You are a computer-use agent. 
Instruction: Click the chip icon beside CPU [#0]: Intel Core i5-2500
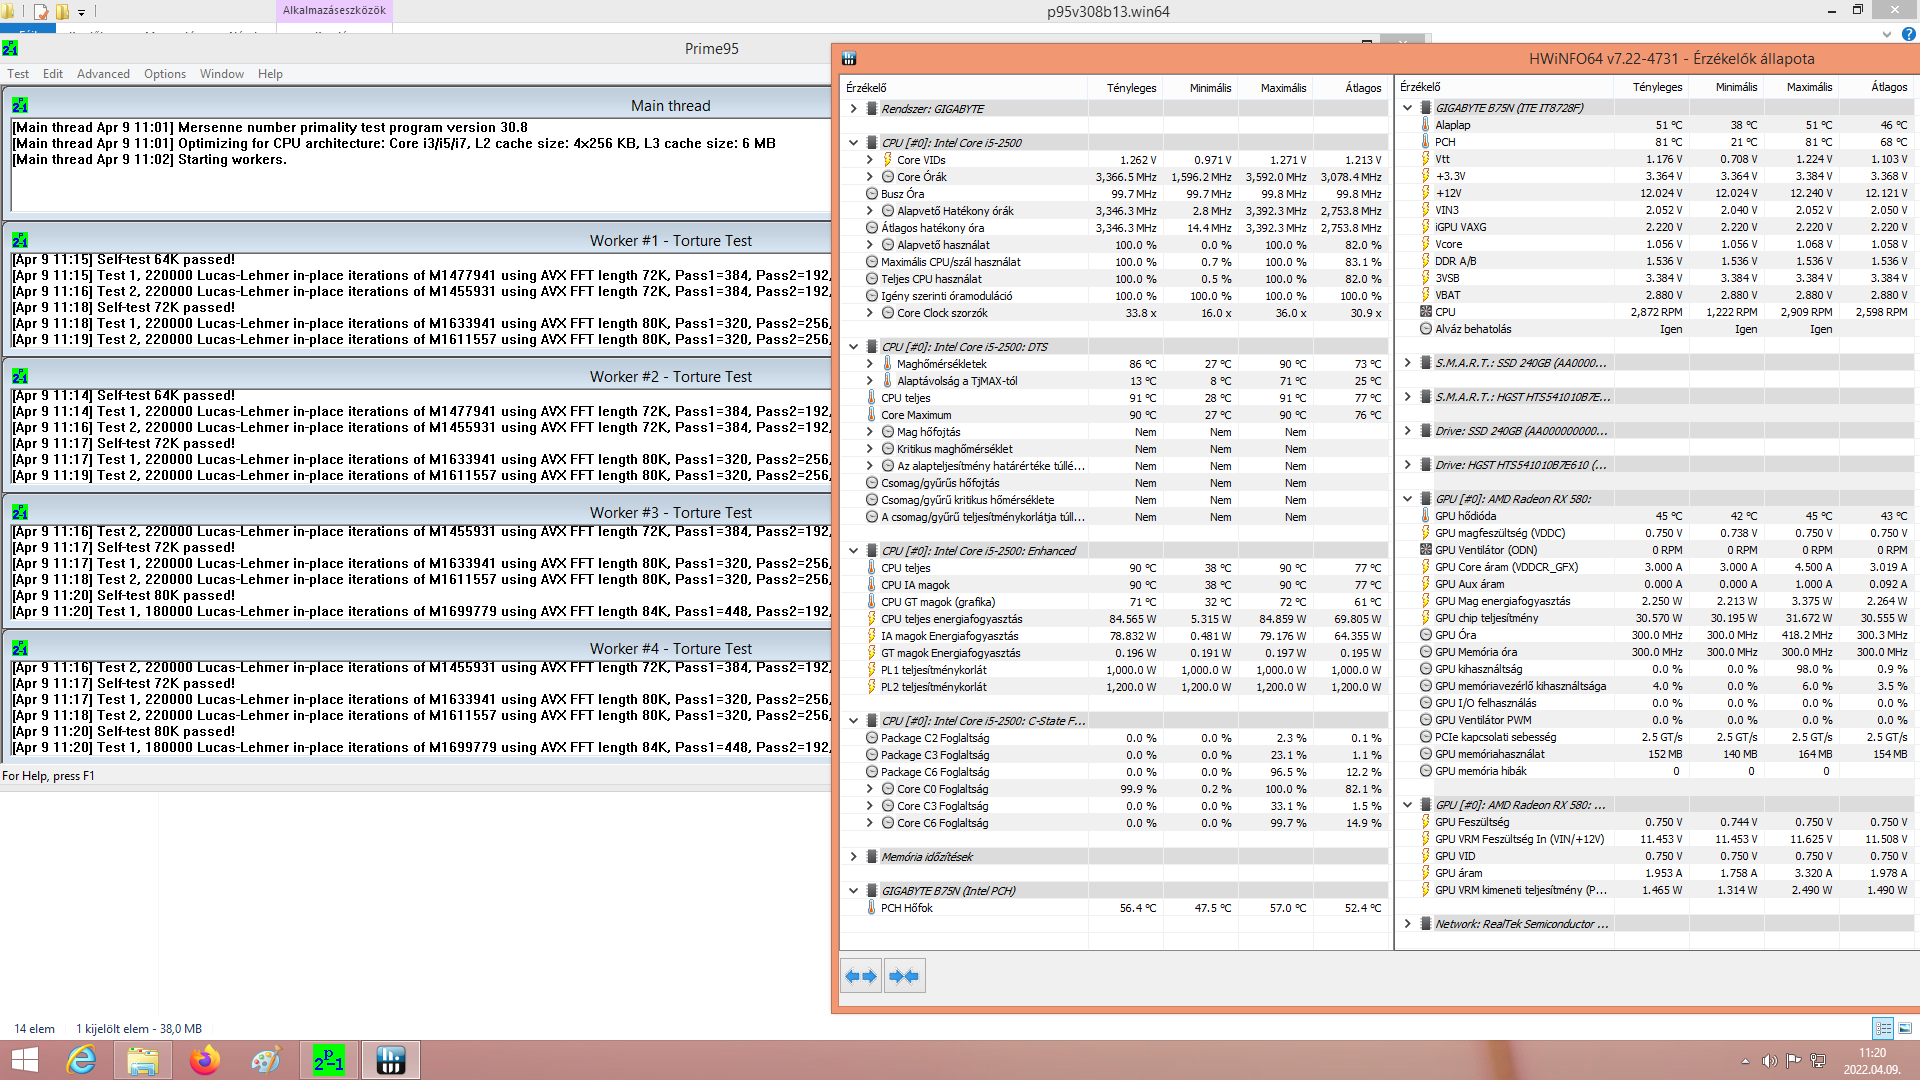[x=872, y=143]
